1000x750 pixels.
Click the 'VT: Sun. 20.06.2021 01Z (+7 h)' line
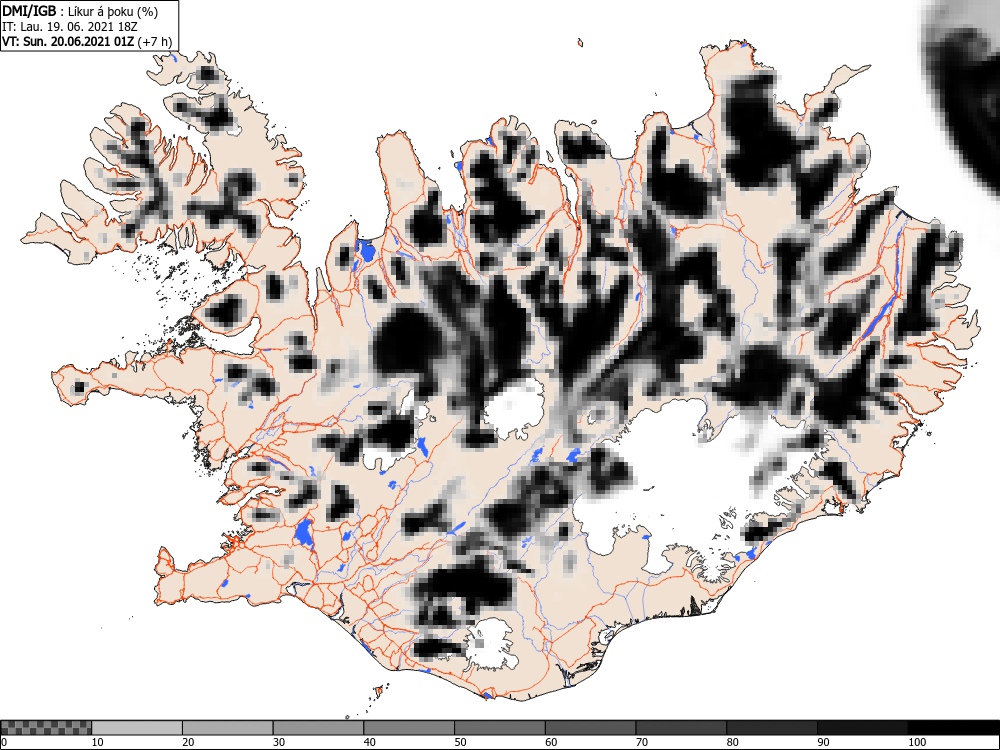pyautogui.click(x=87, y=41)
